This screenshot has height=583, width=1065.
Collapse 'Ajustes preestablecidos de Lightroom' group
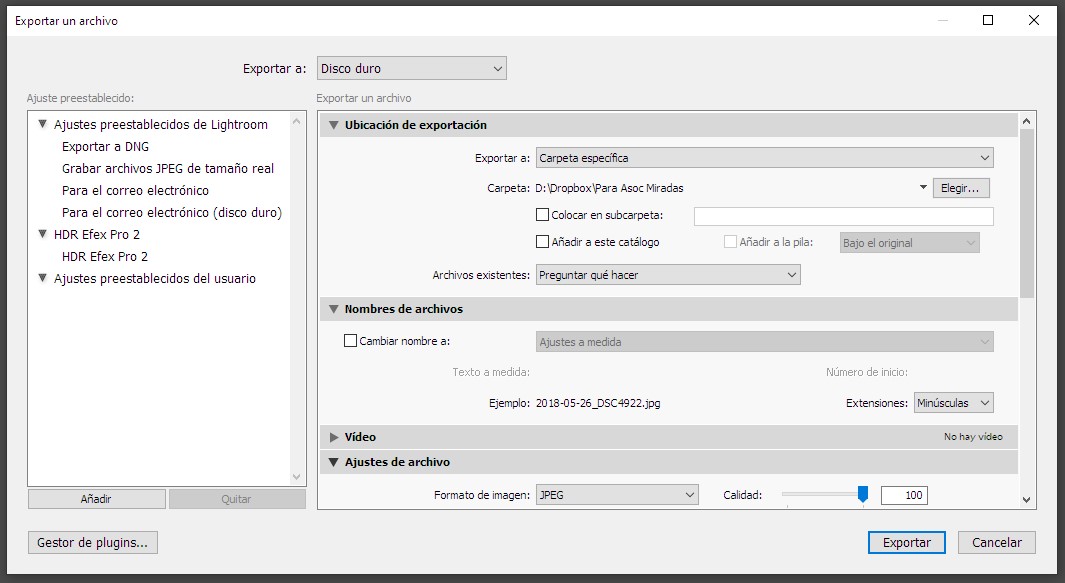[43, 124]
